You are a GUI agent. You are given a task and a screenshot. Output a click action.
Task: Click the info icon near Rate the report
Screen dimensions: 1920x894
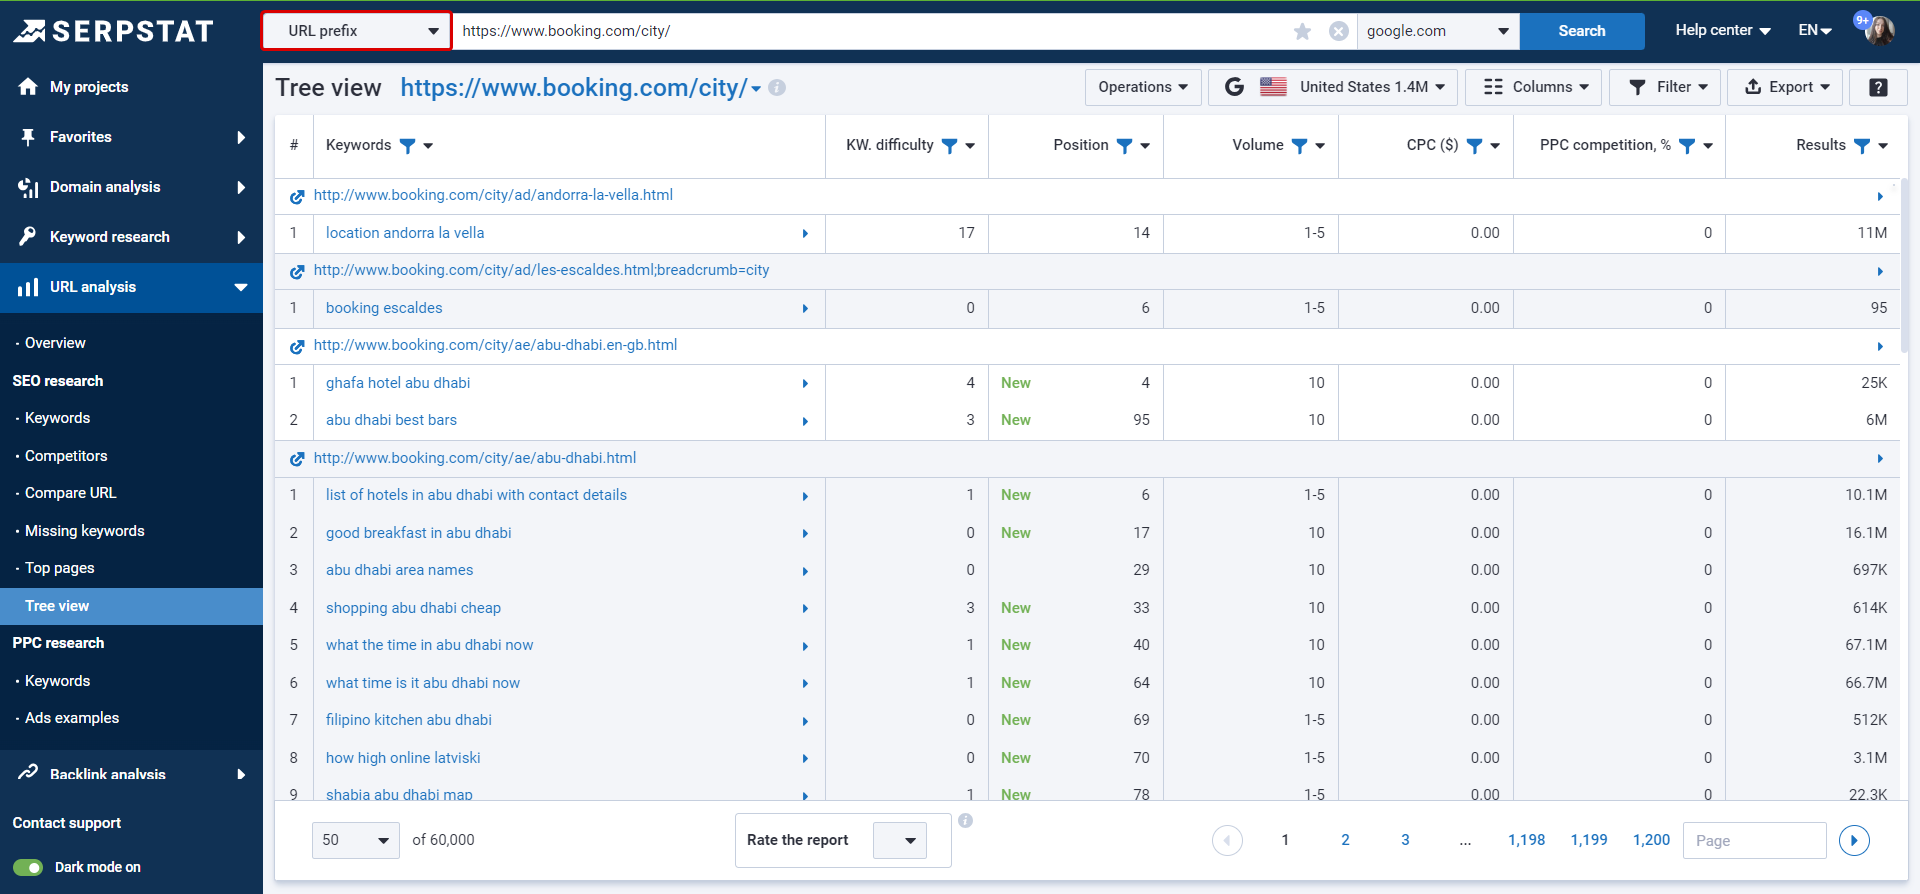[x=965, y=821]
